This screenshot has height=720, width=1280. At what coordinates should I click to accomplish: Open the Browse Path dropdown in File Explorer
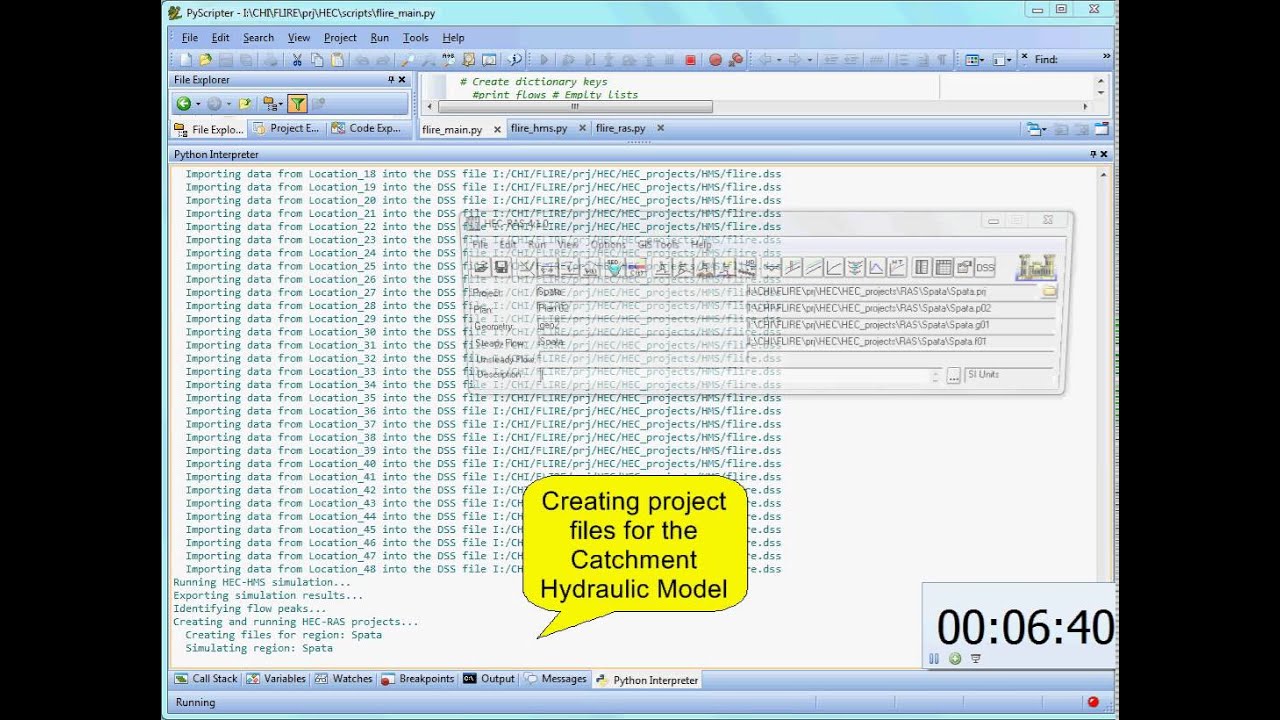click(272, 103)
